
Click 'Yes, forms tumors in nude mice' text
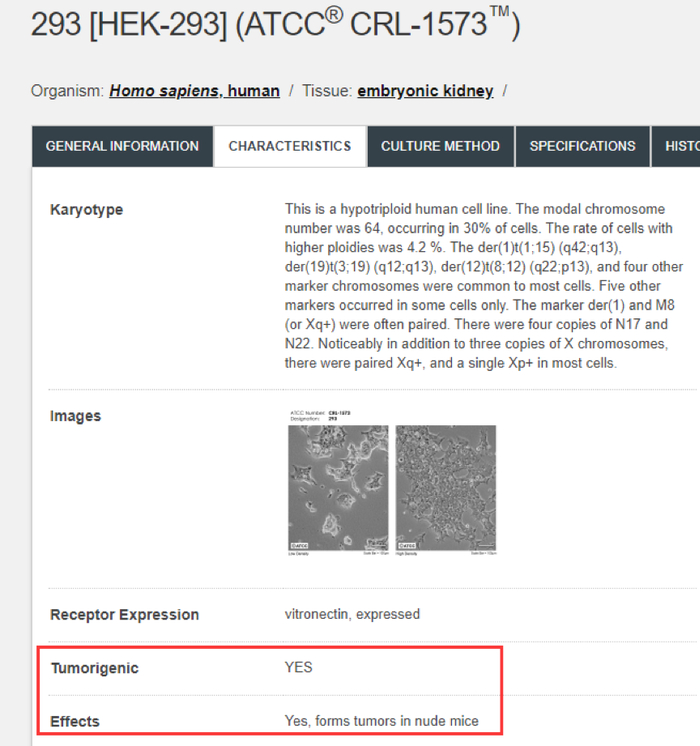coord(381,721)
